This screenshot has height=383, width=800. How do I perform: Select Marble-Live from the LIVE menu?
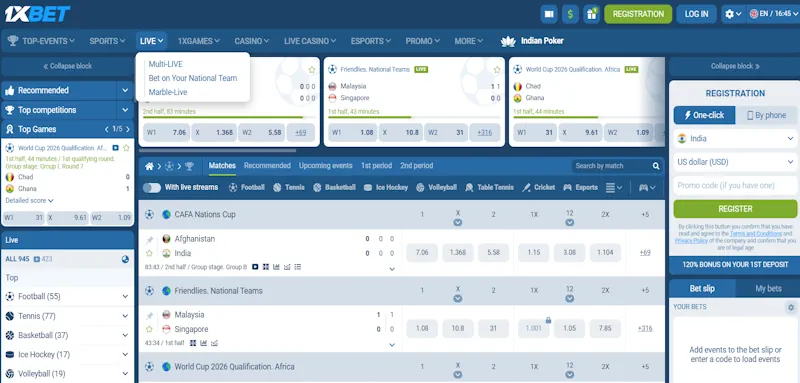coord(168,92)
